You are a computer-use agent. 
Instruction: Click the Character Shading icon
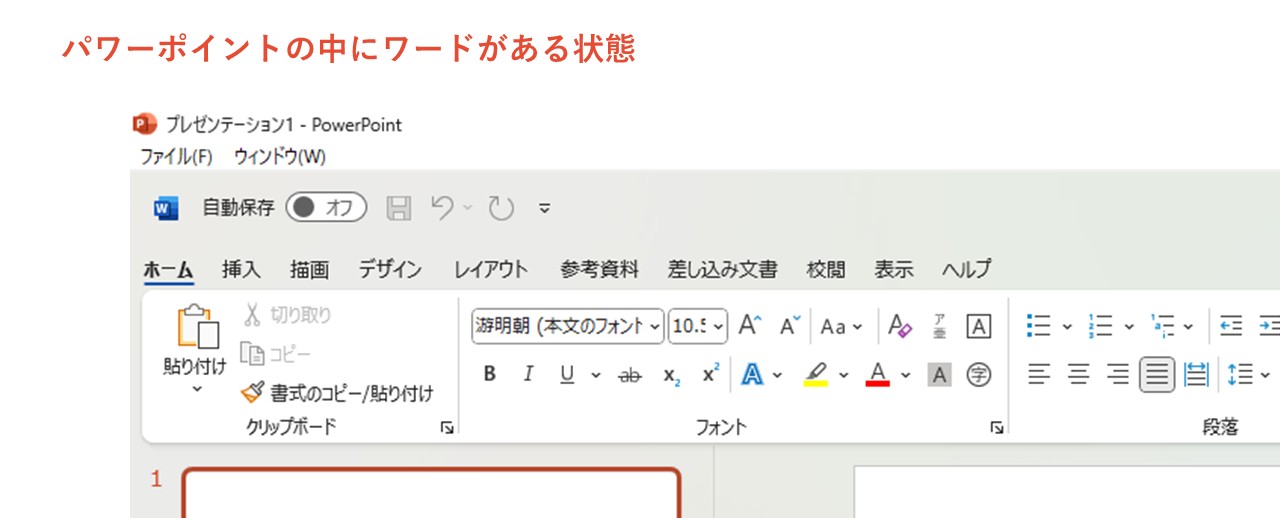(939, 375)
